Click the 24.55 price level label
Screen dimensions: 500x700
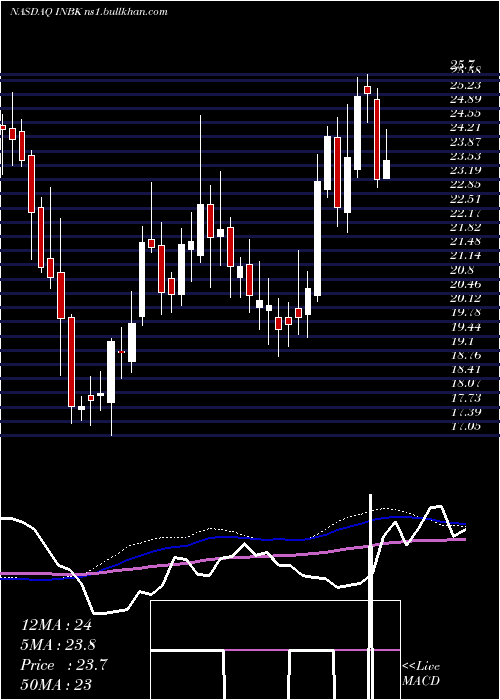(x=464, y=114)
